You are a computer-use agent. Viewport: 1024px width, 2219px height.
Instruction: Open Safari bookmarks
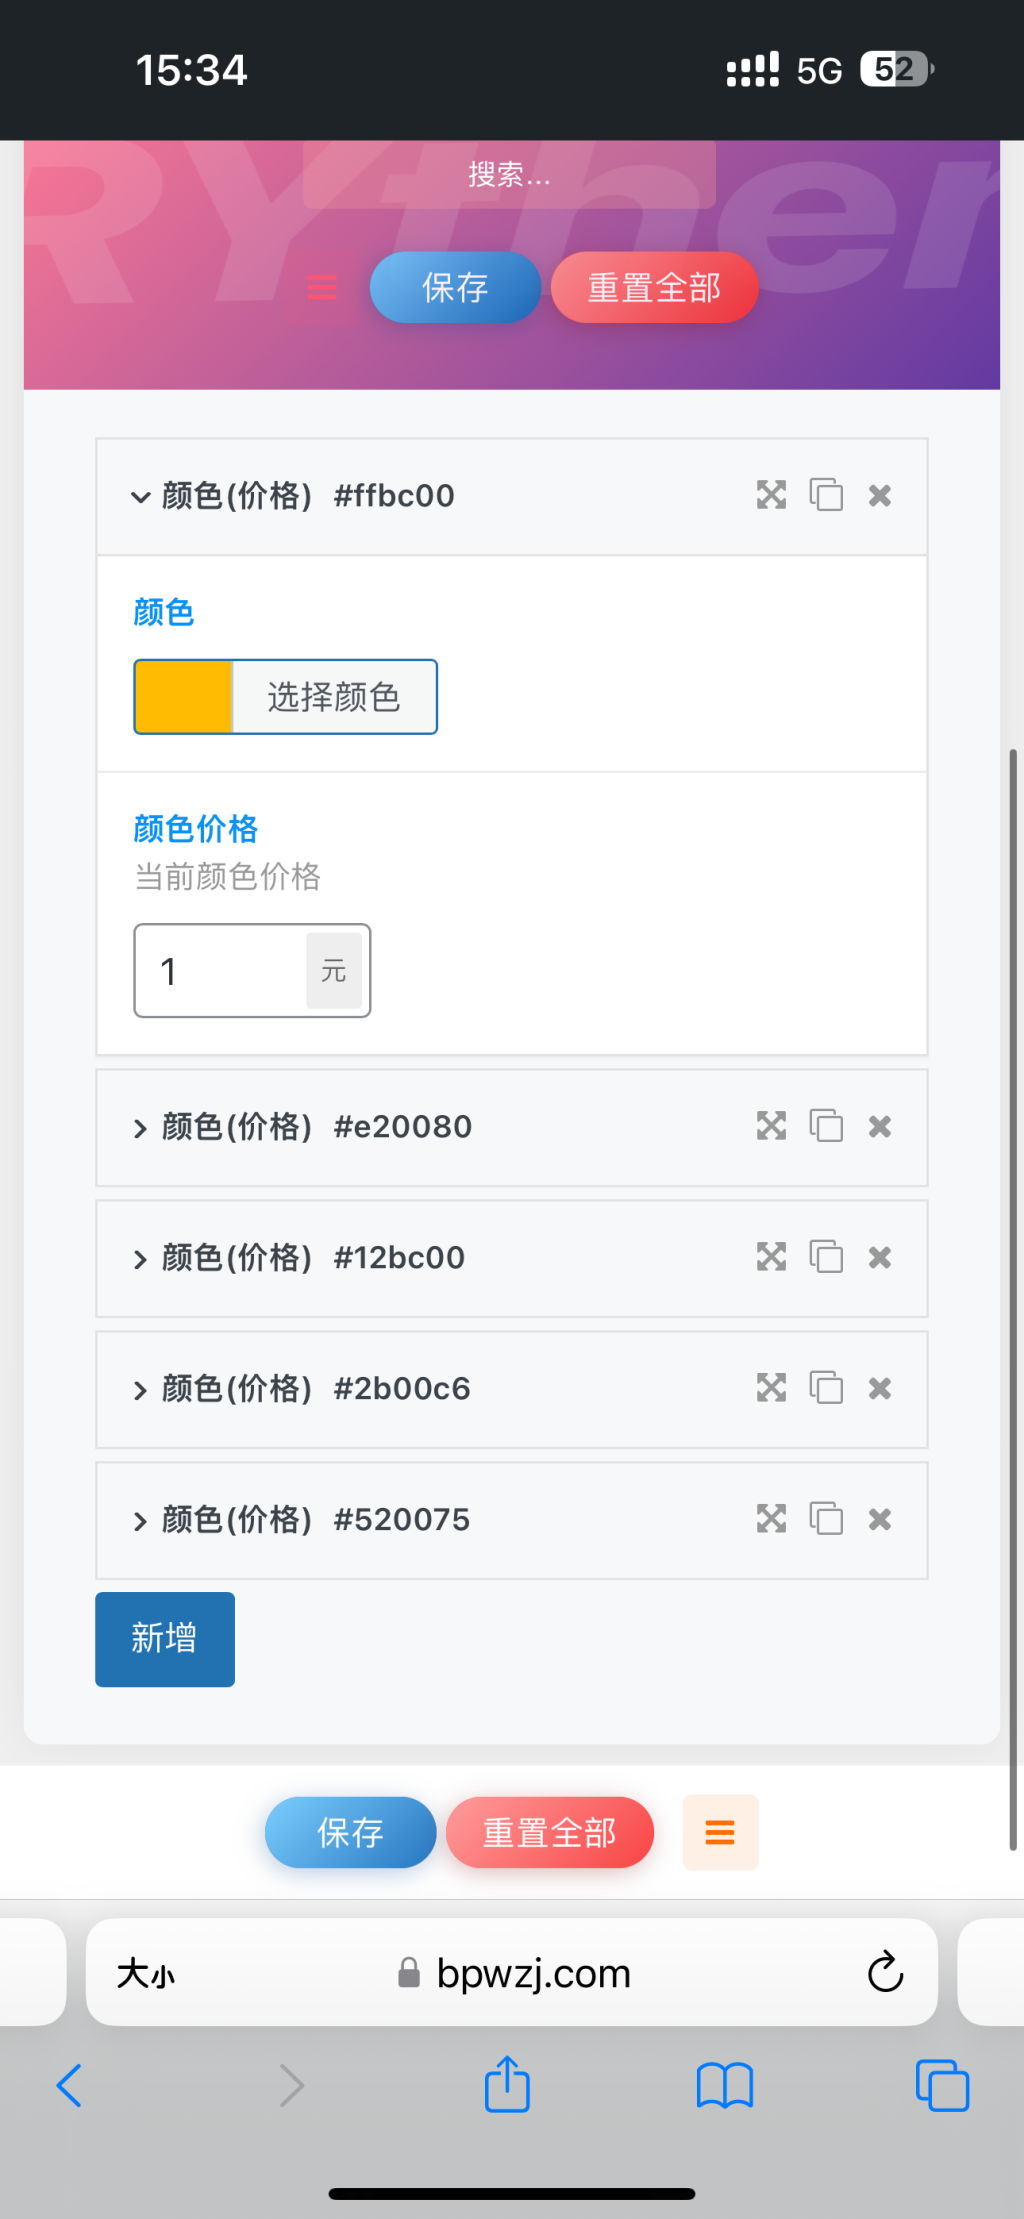724,2086
